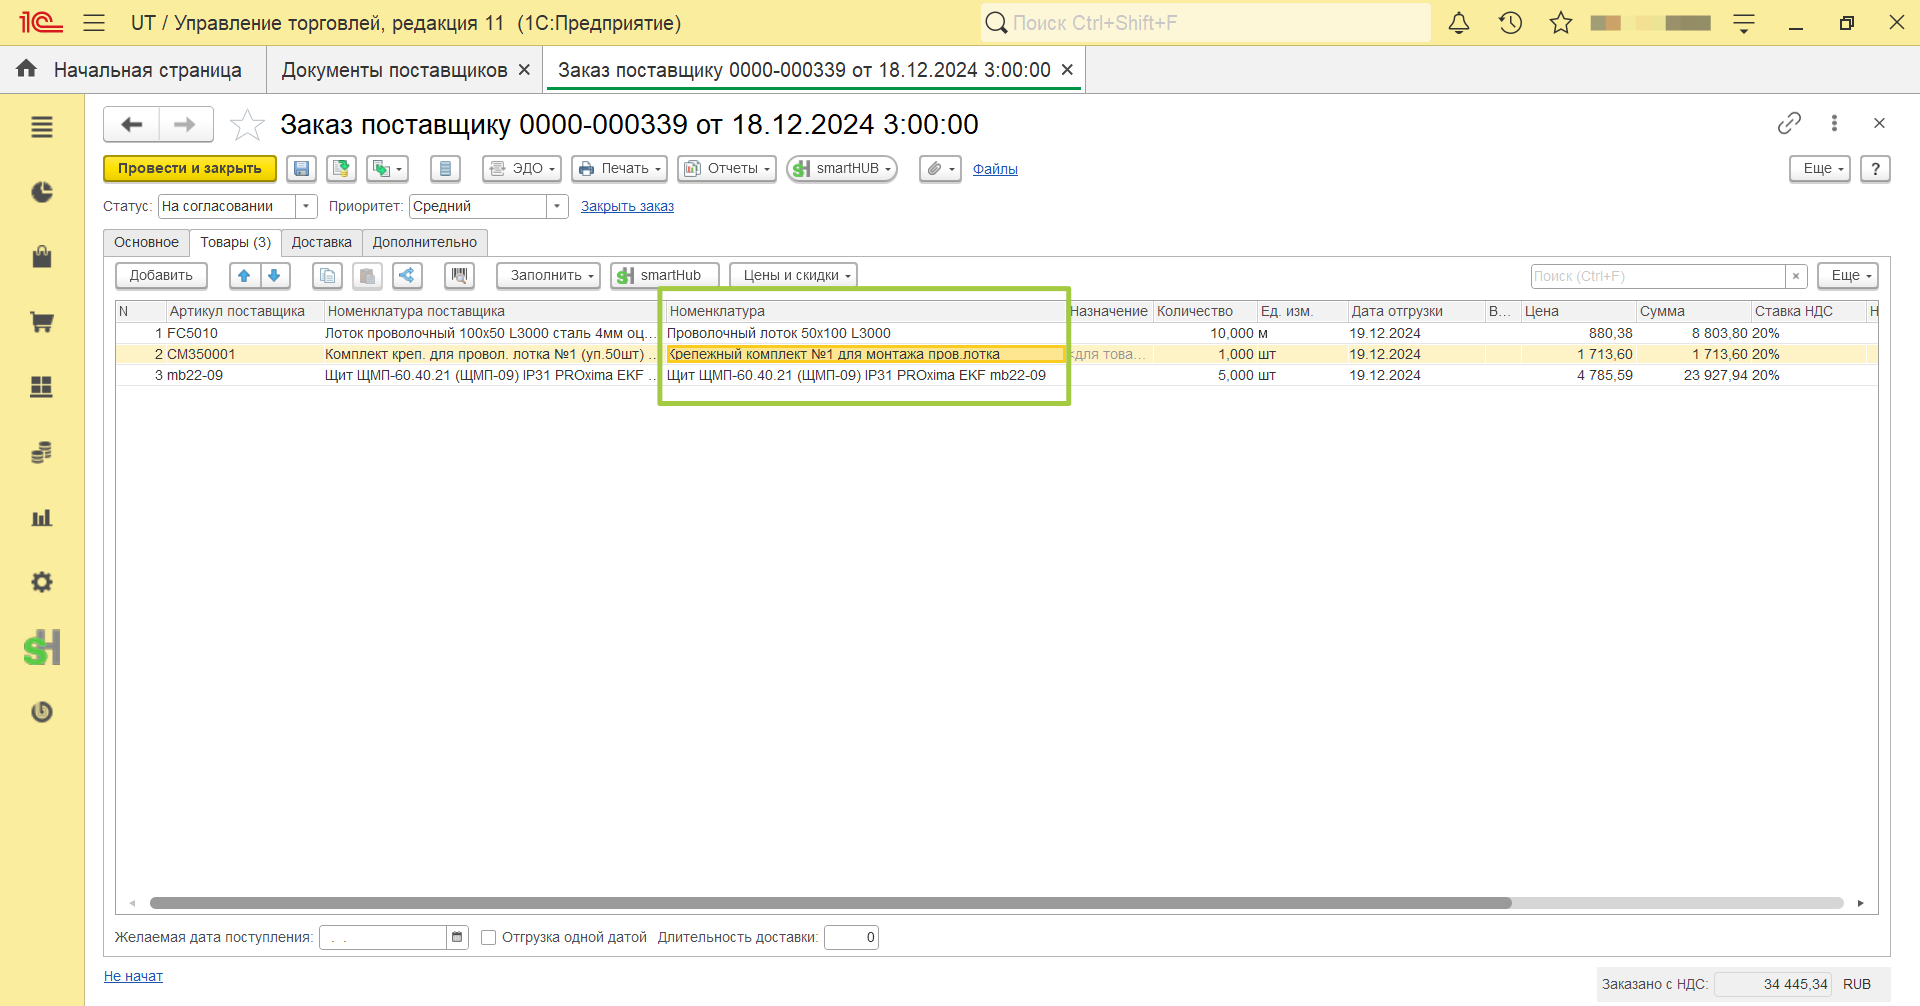Open notifications bell icon
This screenshot has height=1006, width=1920.
tap(1459, 22)
